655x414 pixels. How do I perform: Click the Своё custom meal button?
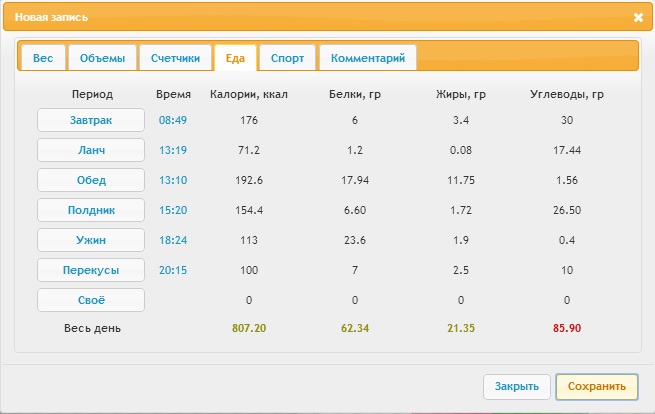(x=91, y=300)
